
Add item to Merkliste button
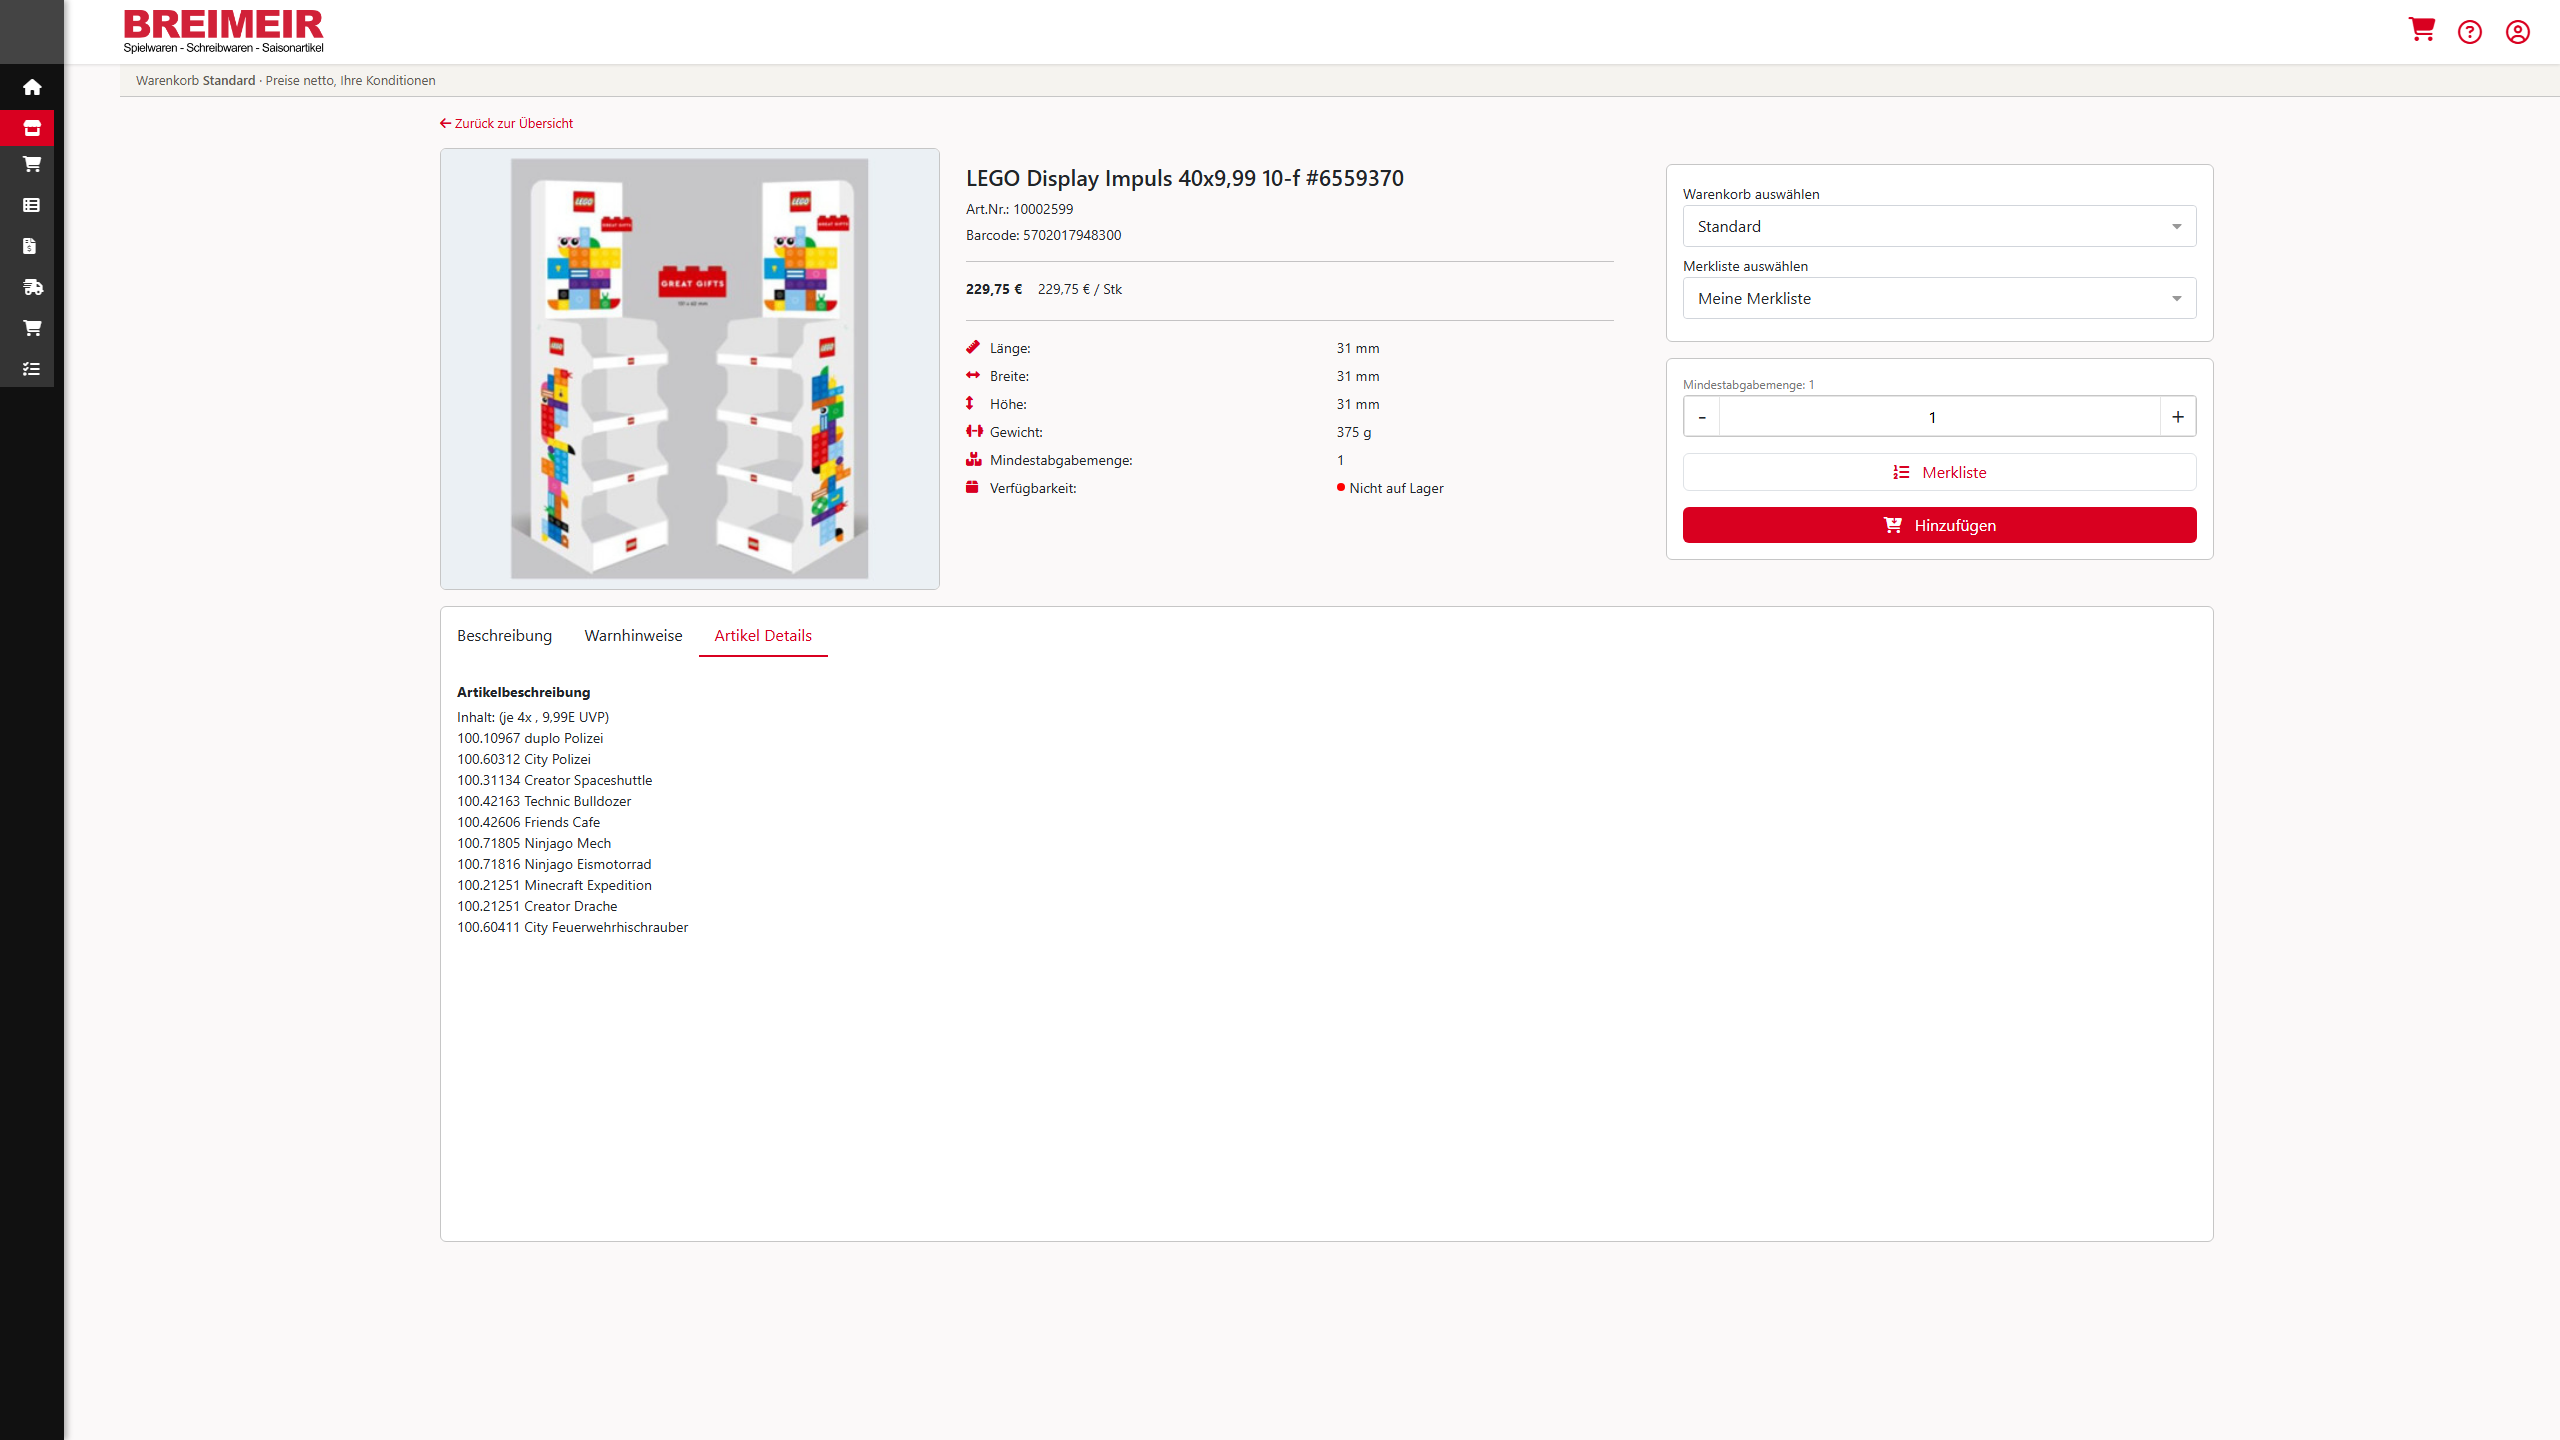click(1939, 472)
